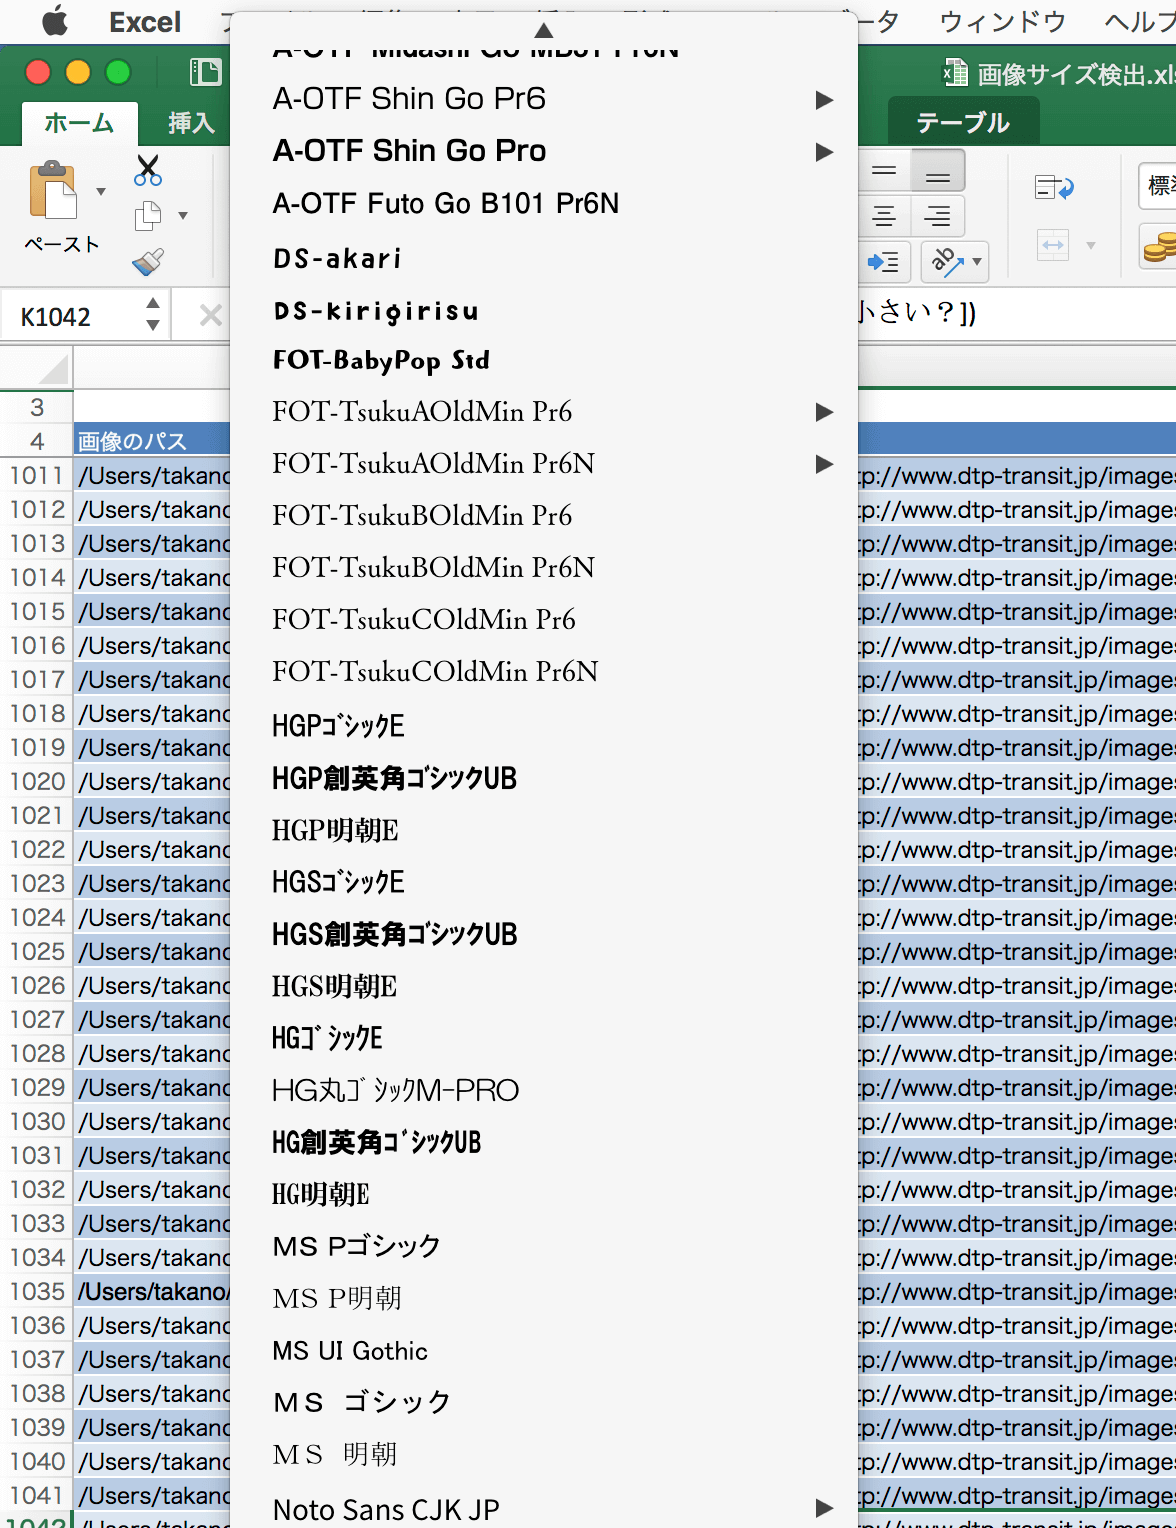Align text to the right
This screenshot has width=1176, height=1528.
pyautogui.click(x=937, y=216)
